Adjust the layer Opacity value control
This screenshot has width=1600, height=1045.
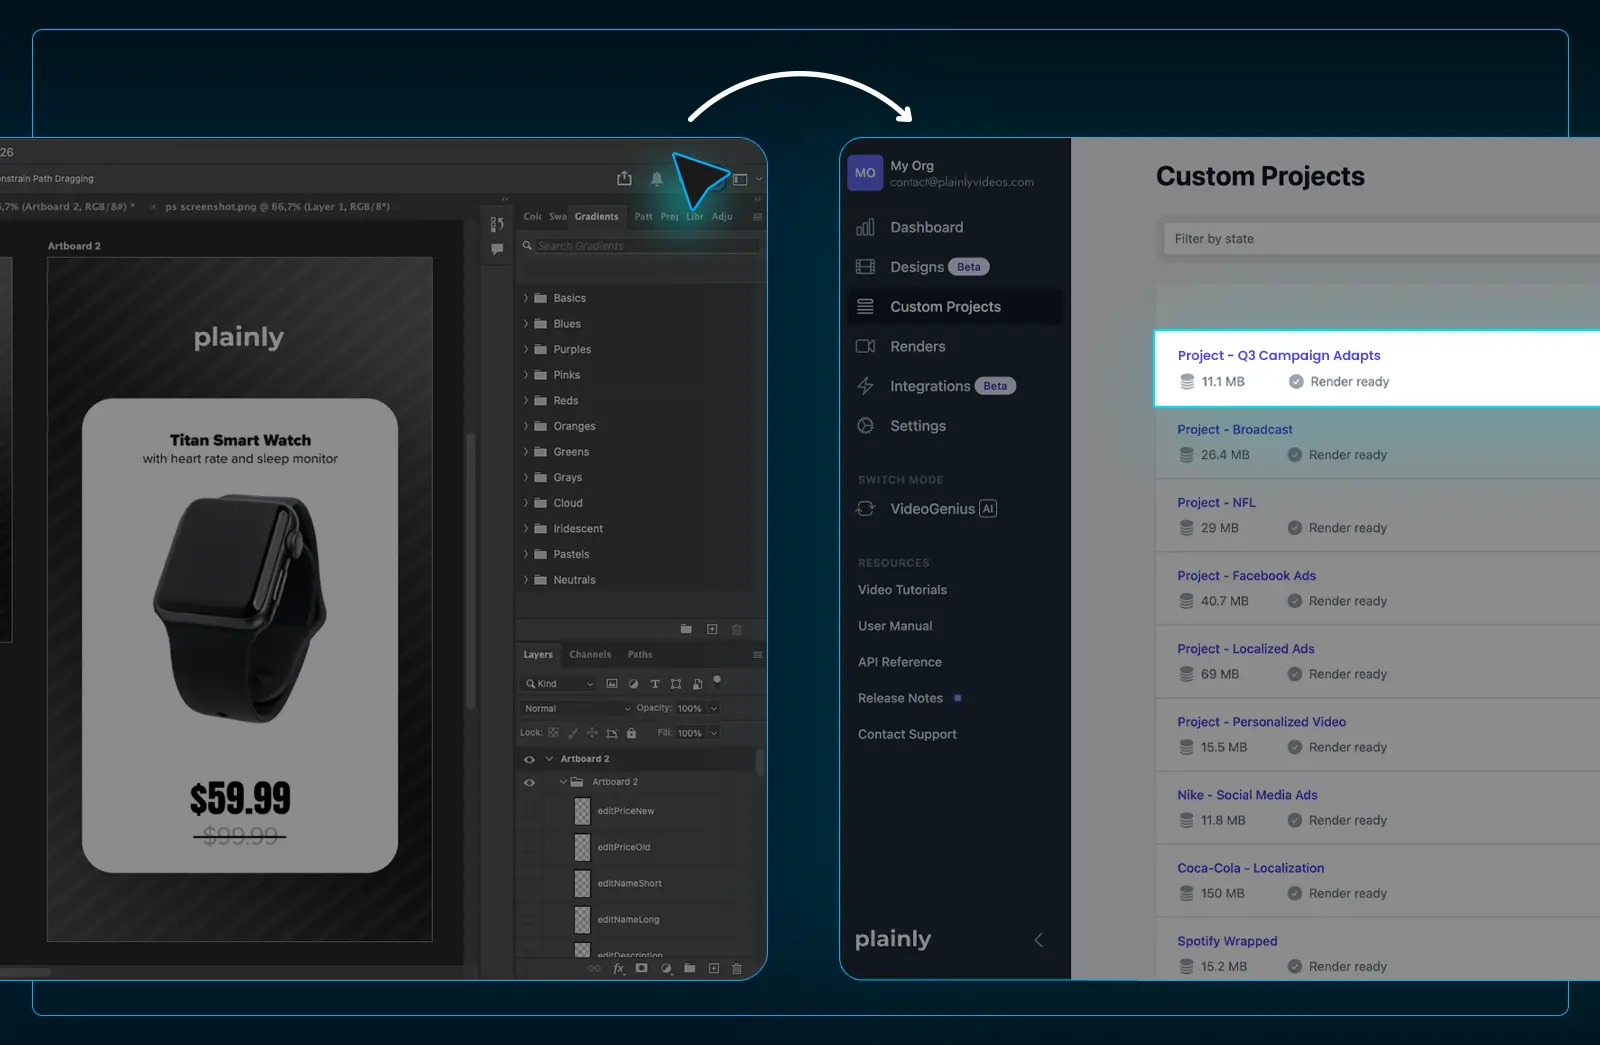[x=692, y=708]
